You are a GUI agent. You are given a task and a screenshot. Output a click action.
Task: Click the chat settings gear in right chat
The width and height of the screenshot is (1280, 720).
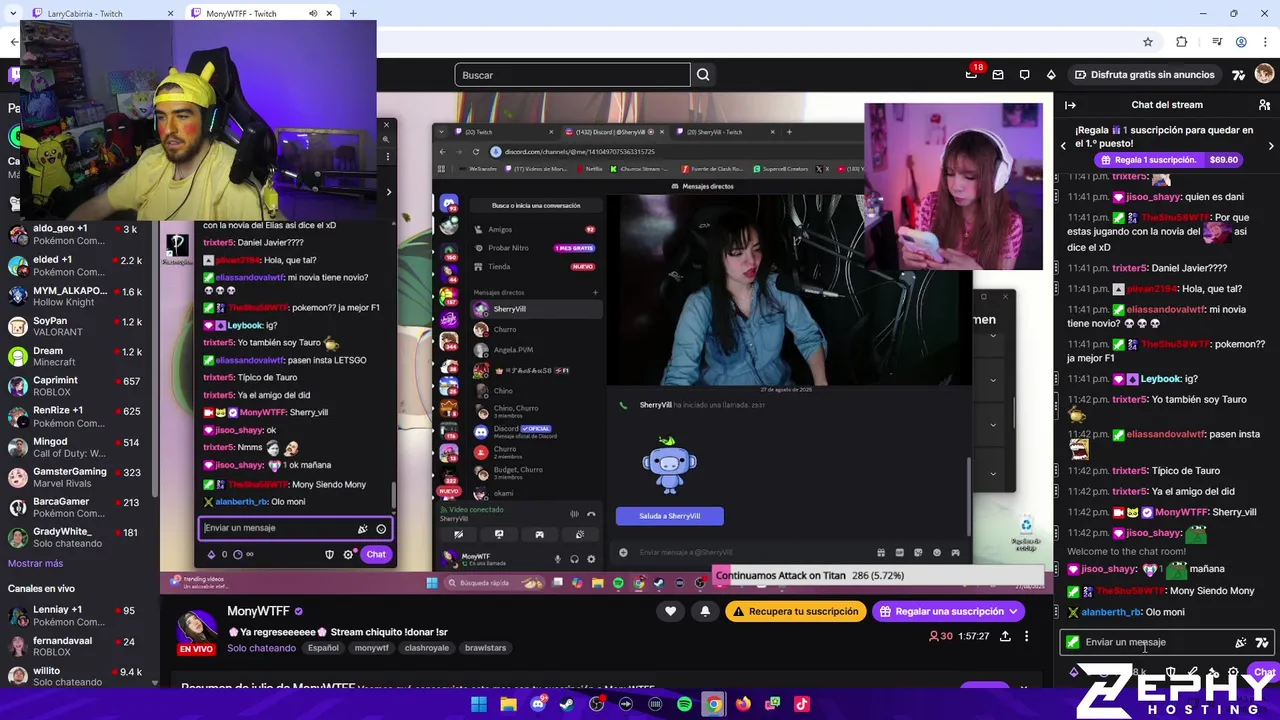[1233, 673]
